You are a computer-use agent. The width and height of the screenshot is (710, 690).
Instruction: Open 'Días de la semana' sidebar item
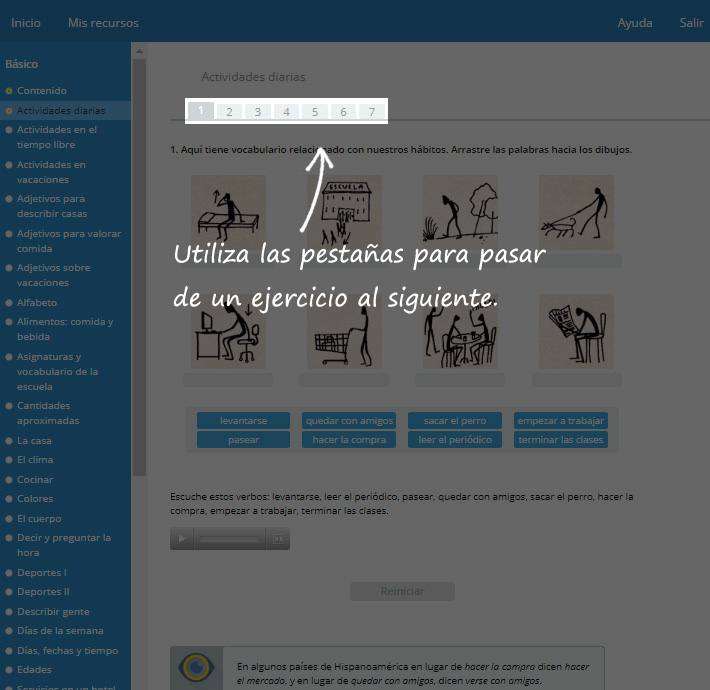click(x=60, y=631)
